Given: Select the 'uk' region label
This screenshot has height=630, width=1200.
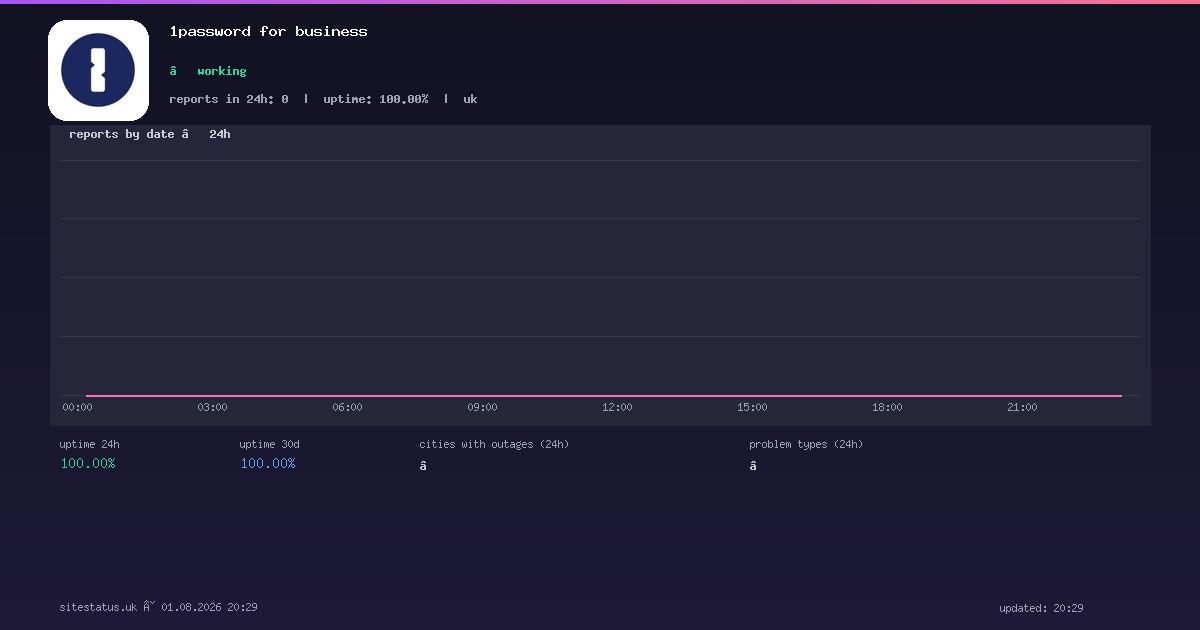Looking at the screenshot, I should (470, 99).
